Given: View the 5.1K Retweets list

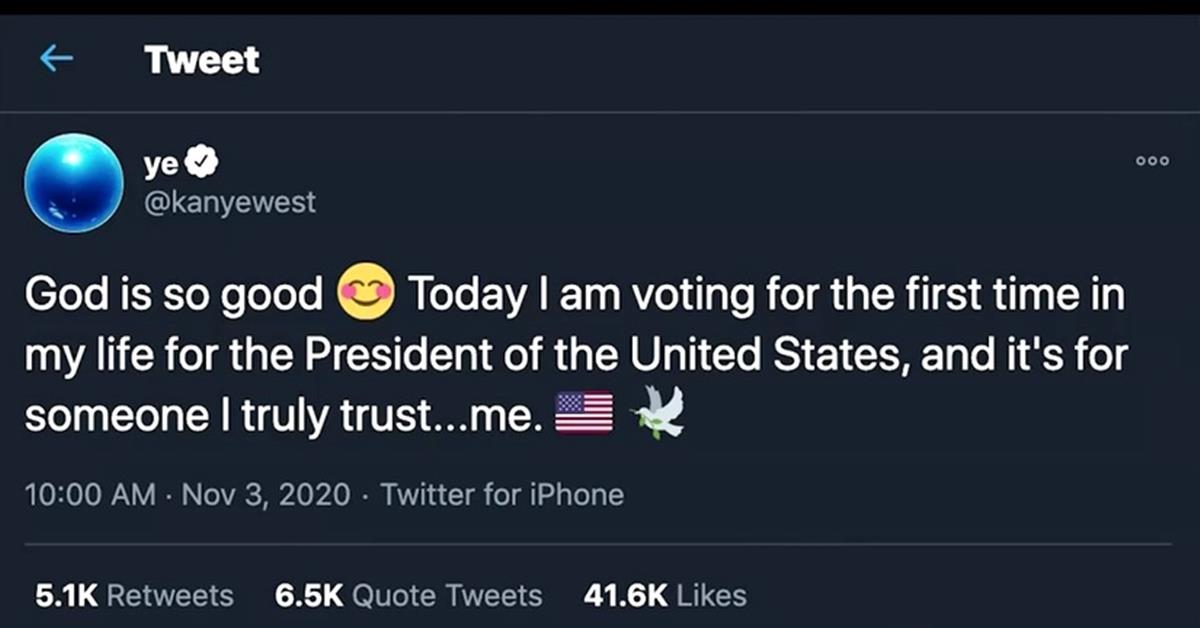Looking at the screenshot, I should [x=134, y=596].
